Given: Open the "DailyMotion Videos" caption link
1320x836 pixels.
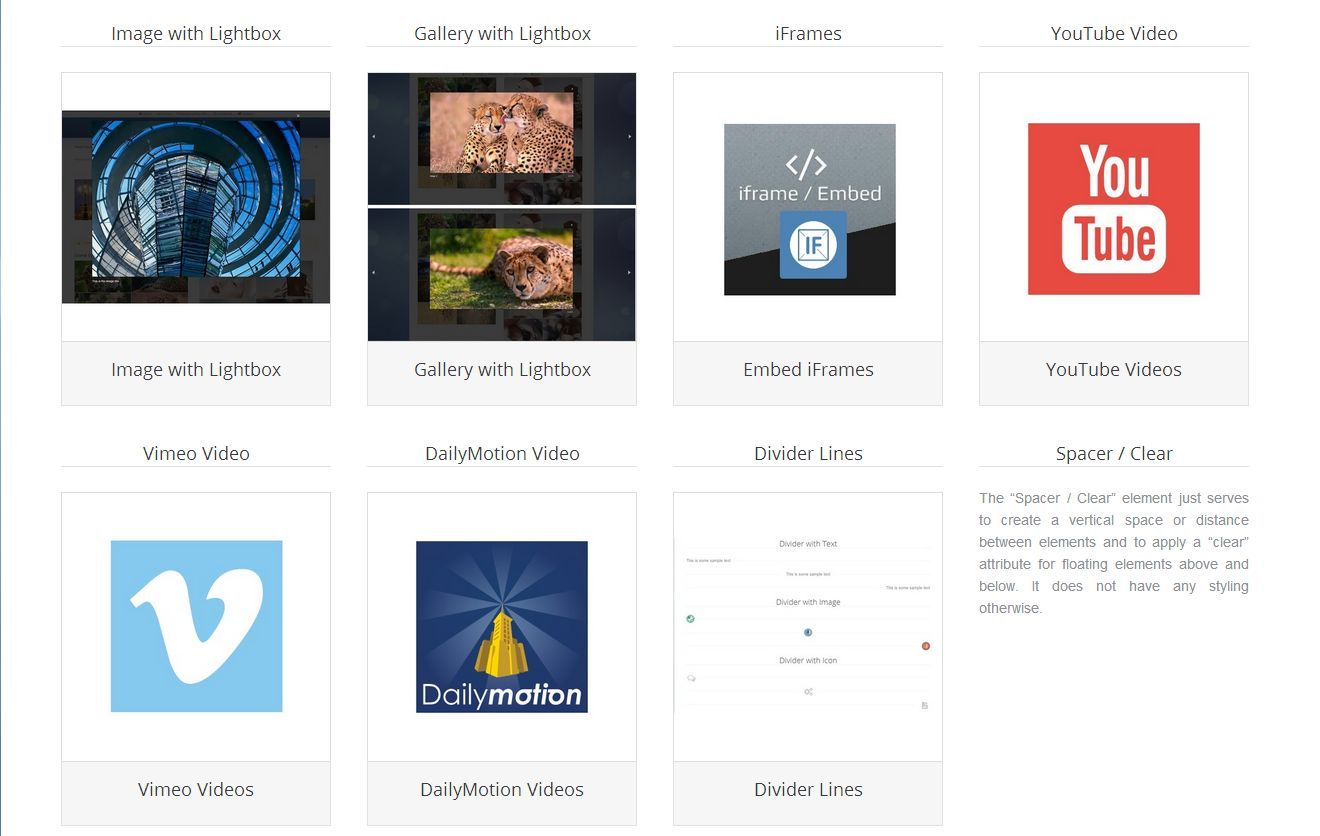Looking at the screenshot, I should [502, 789].
